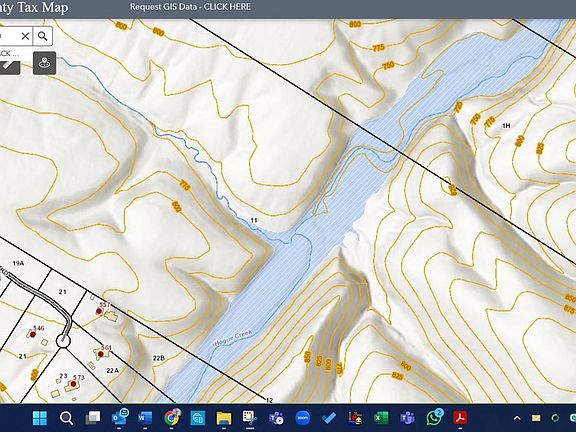This screenshot has height=432, width=576.
Task: Switch to Google Chrome in the taskbar
Action: (171, 418)
